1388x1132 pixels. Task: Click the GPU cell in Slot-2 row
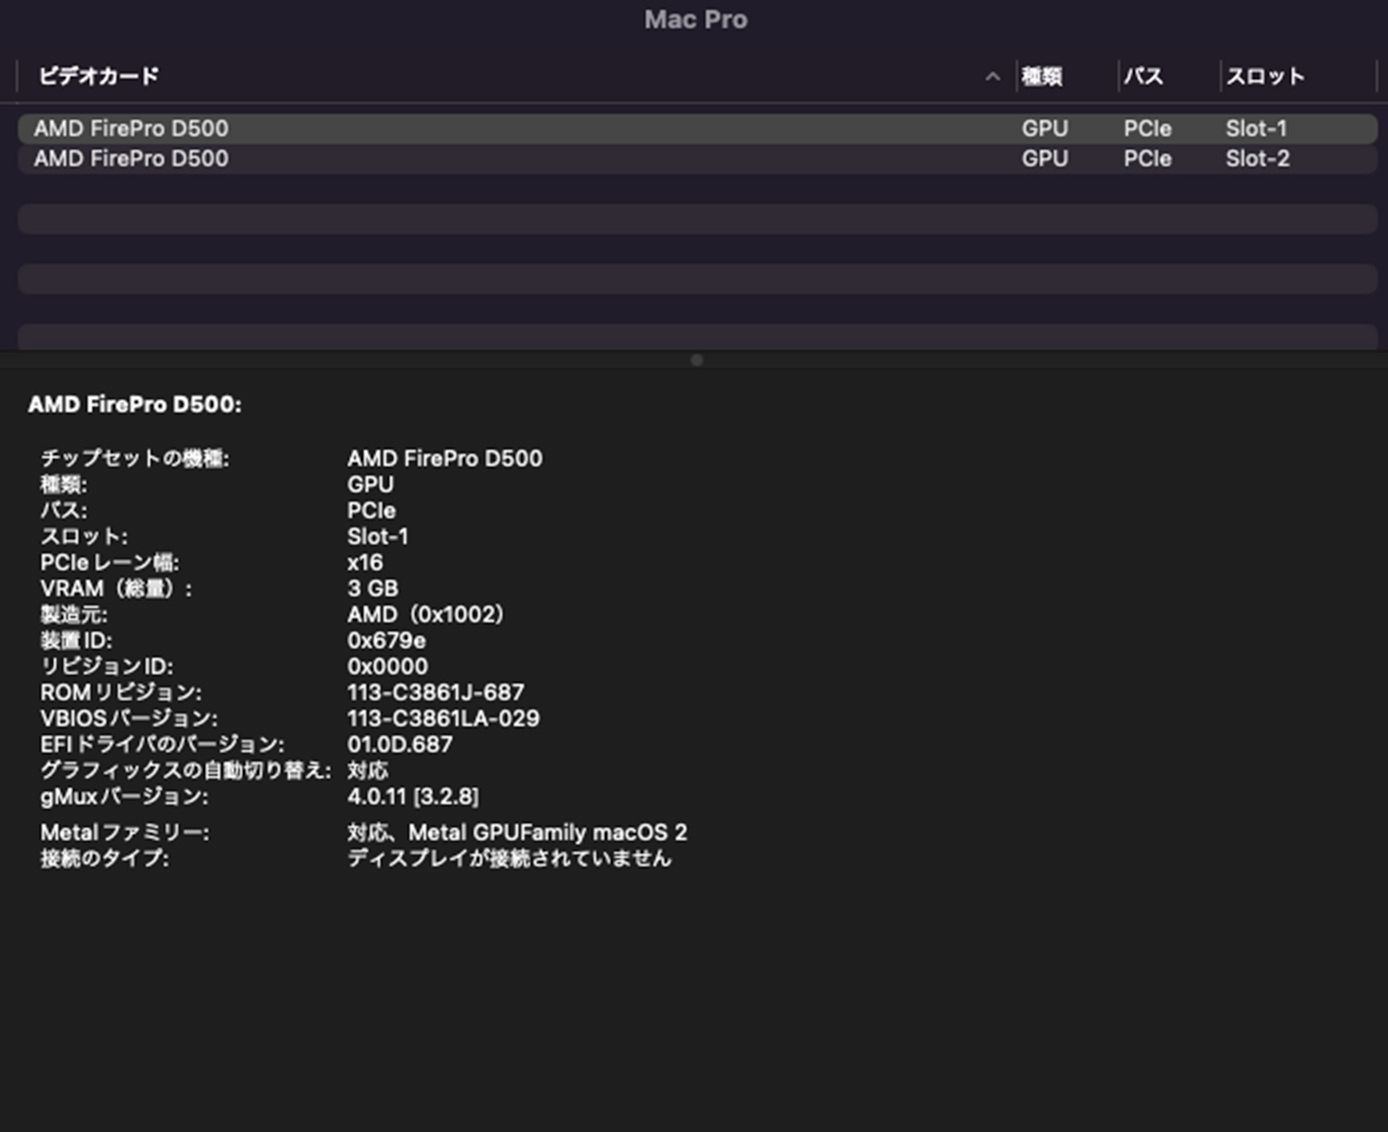click(x=1045, y=158)
